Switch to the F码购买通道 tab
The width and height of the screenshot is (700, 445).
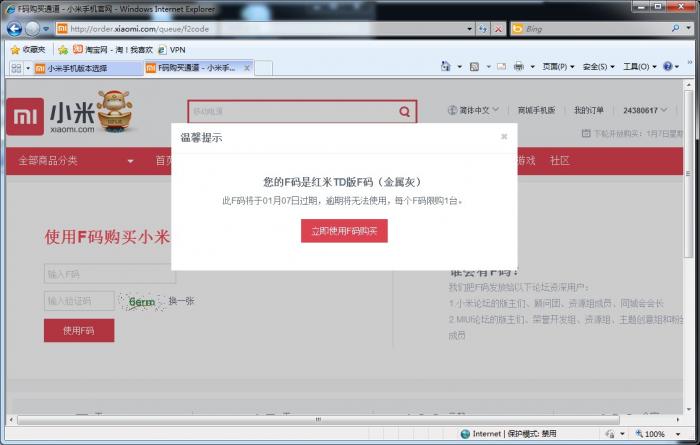tap(199, 68)
